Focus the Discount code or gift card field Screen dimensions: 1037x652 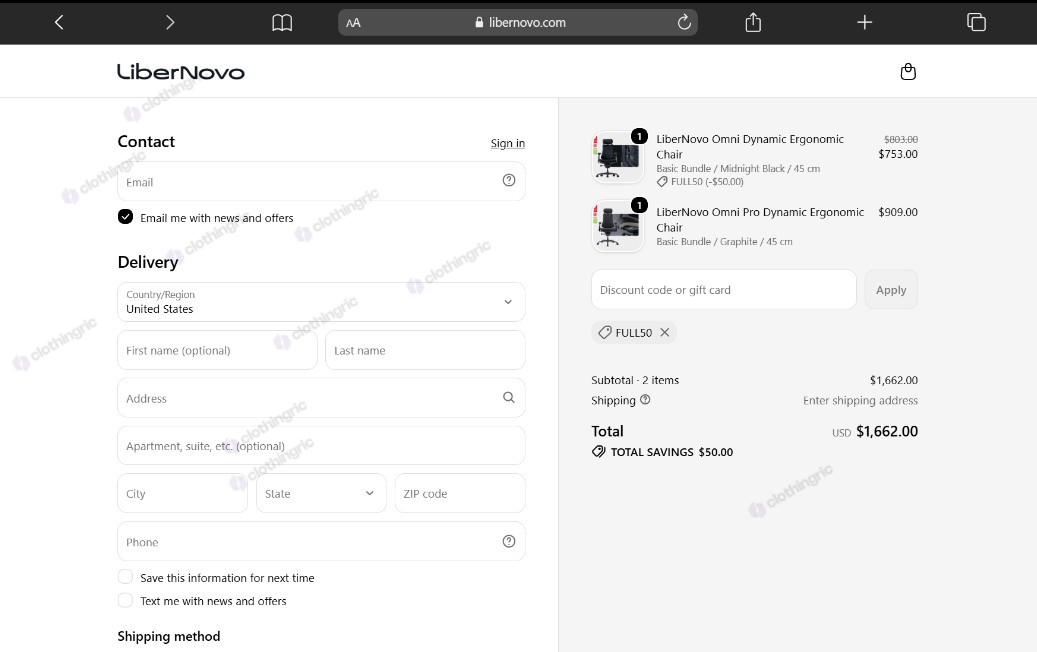[x=724, y=290]
